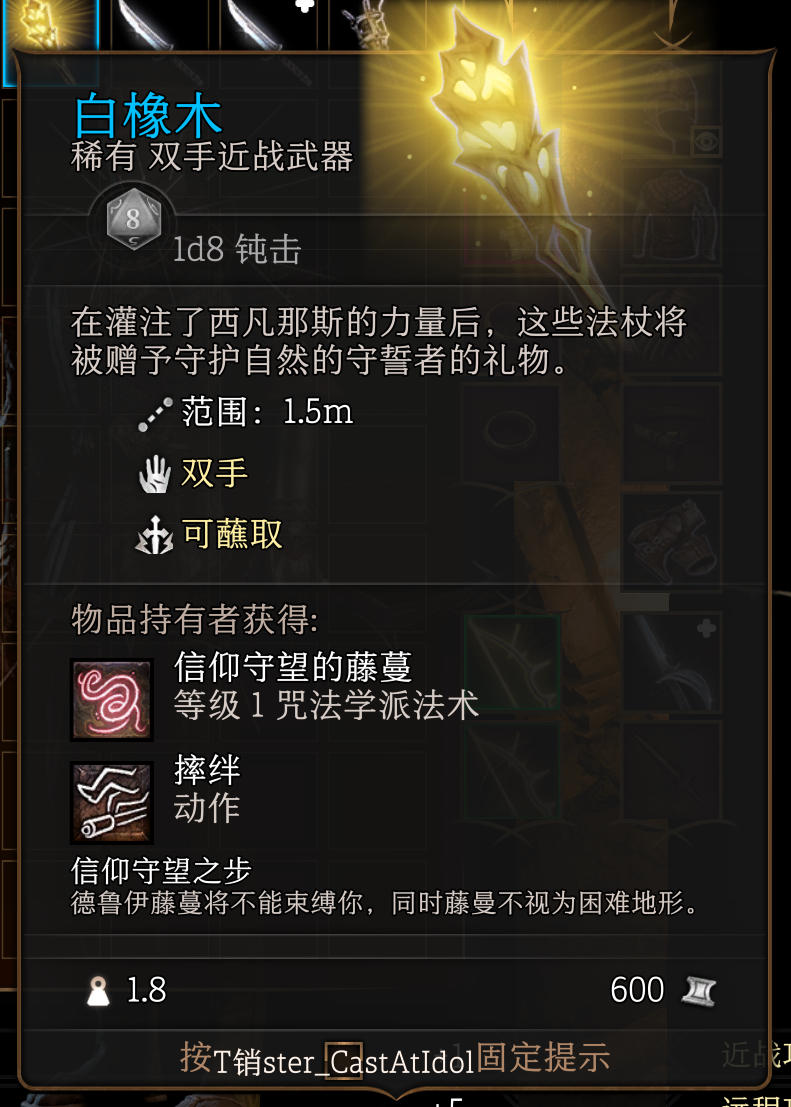The image size is (791, 1107).
Task: Select the gloves equipment slot
Action: click(x=670, y=541)
